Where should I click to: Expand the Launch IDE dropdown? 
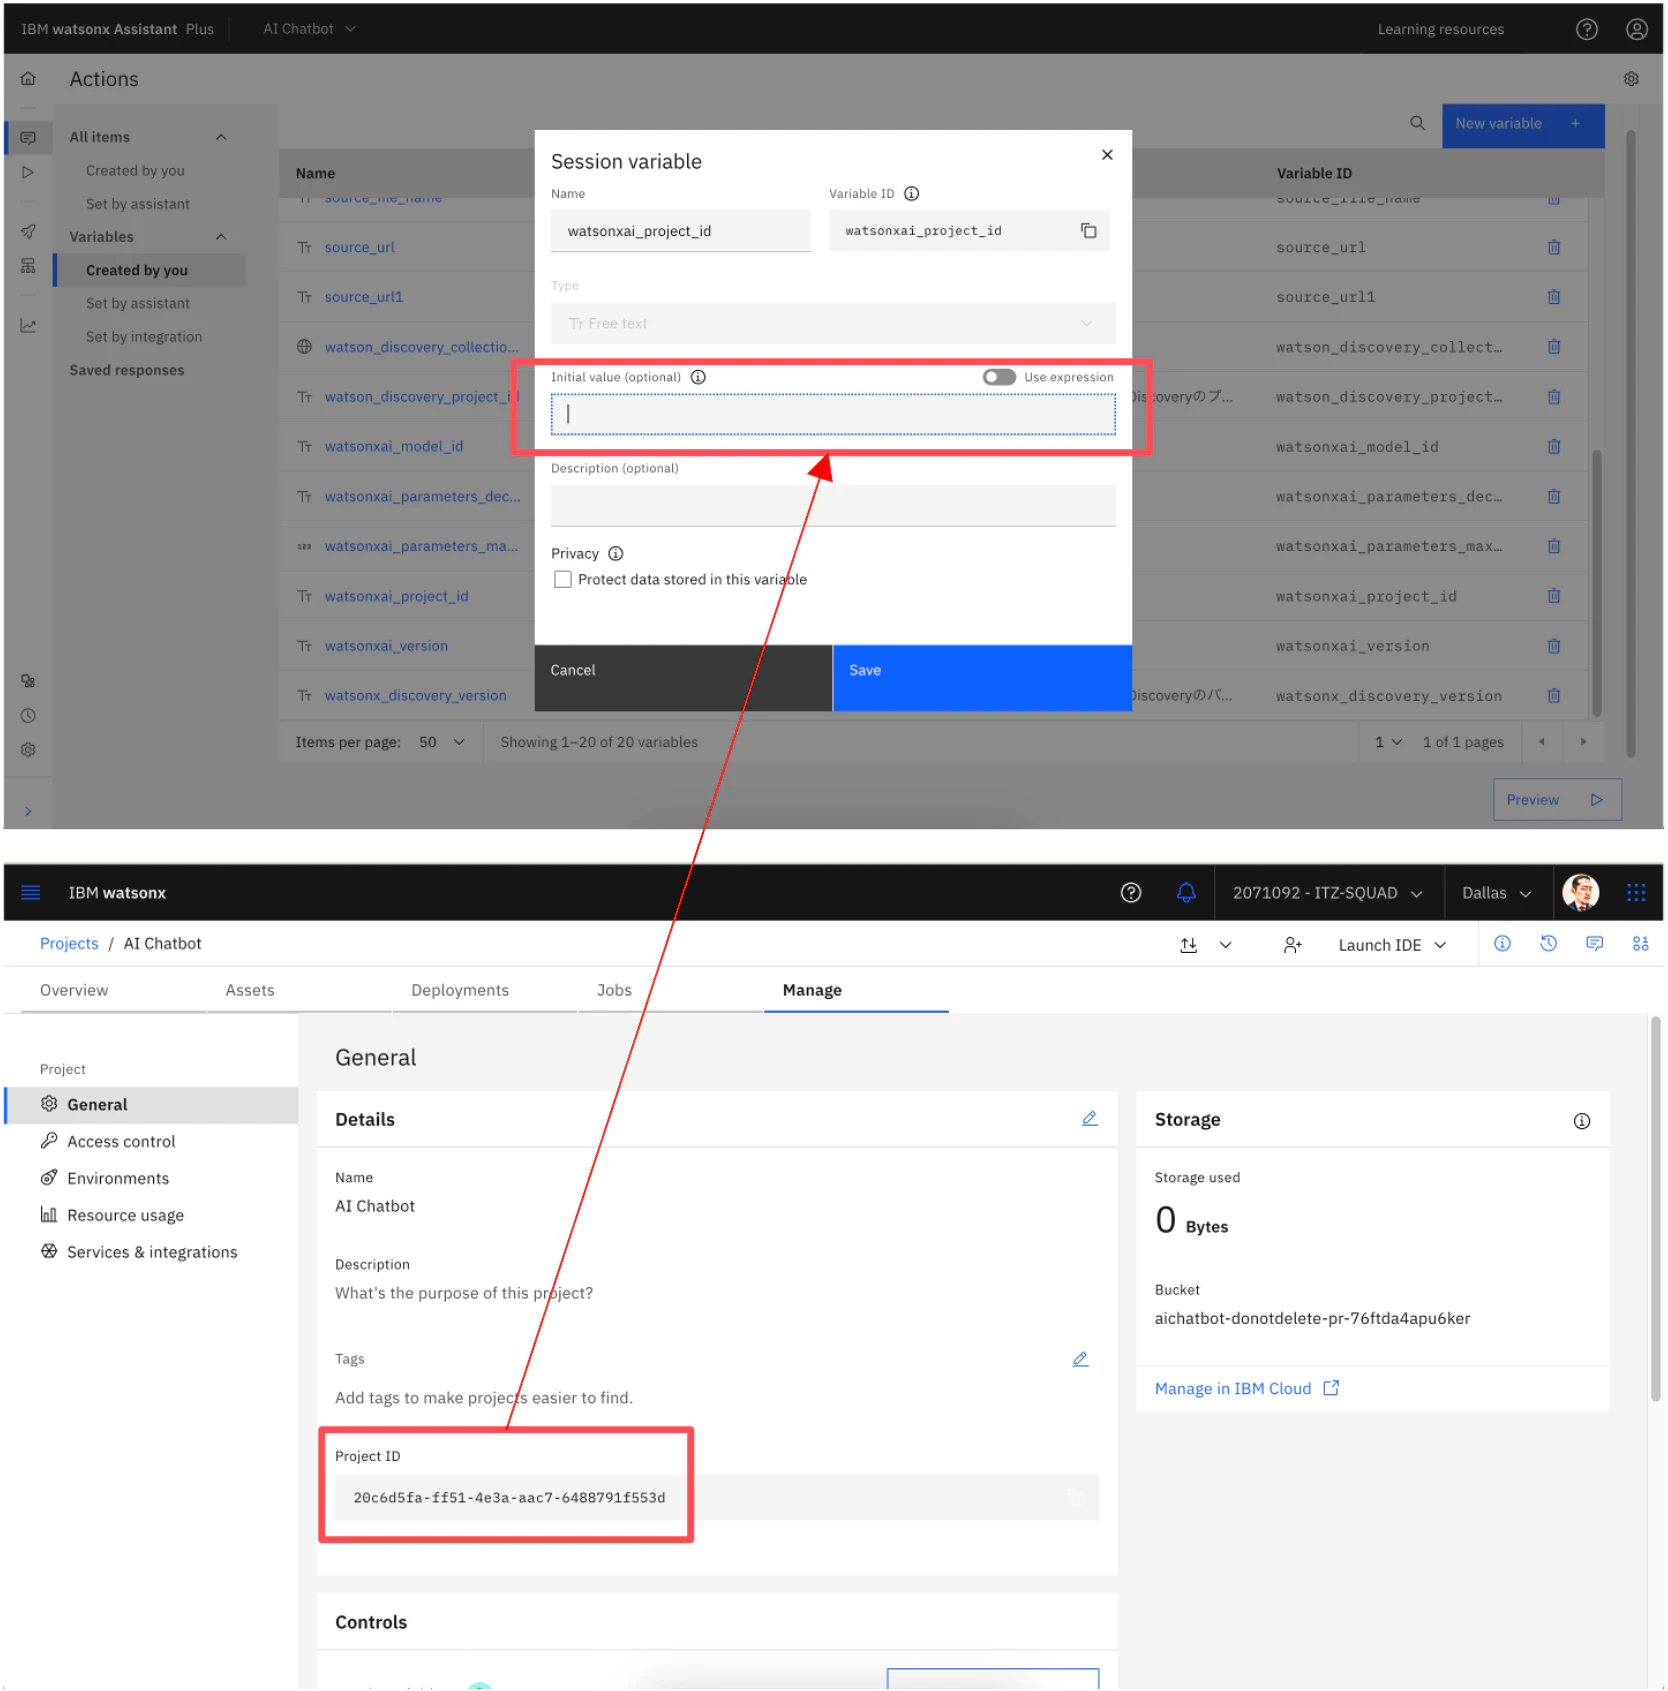(1392, 945)
